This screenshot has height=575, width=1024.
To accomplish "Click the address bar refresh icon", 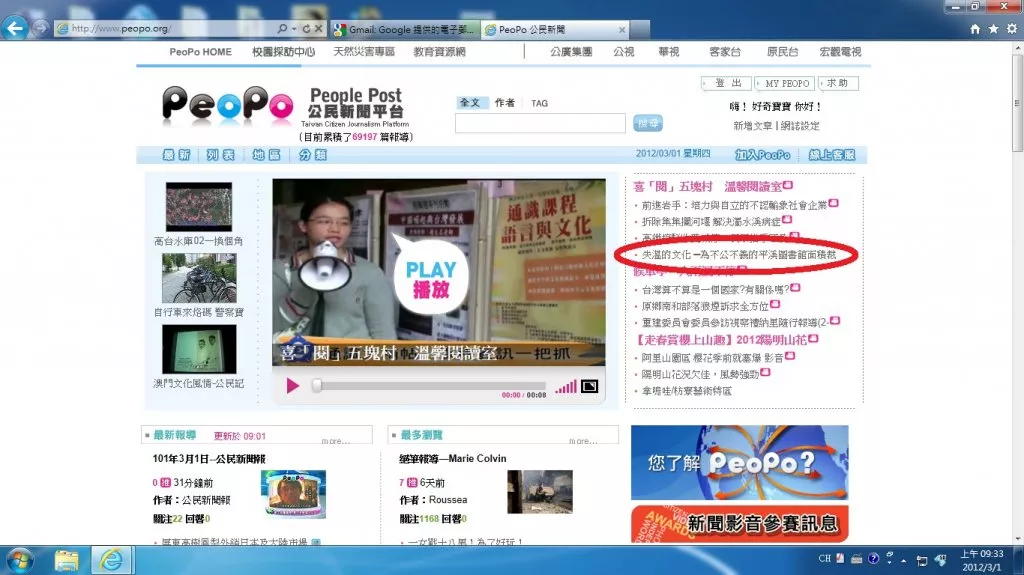I will point(306,29).
